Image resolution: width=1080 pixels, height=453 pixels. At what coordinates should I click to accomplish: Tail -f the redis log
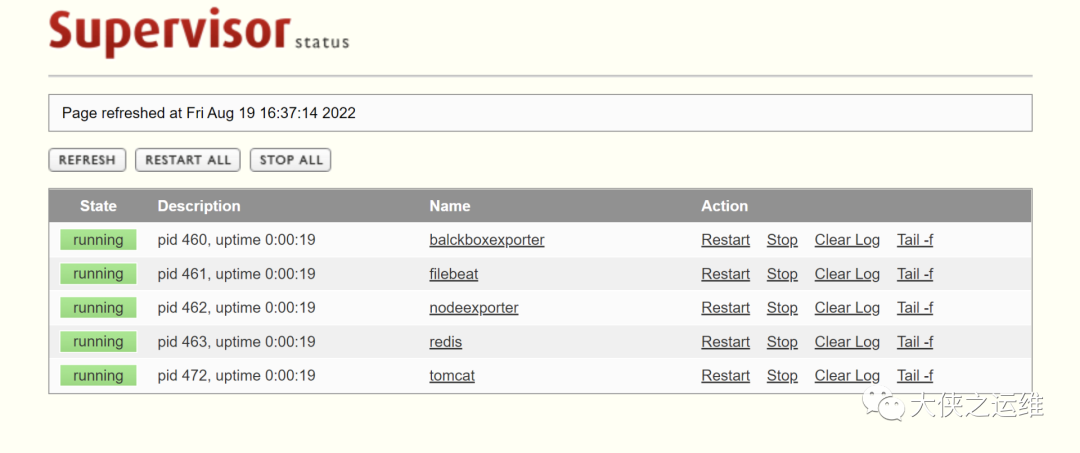coord(914,342)
